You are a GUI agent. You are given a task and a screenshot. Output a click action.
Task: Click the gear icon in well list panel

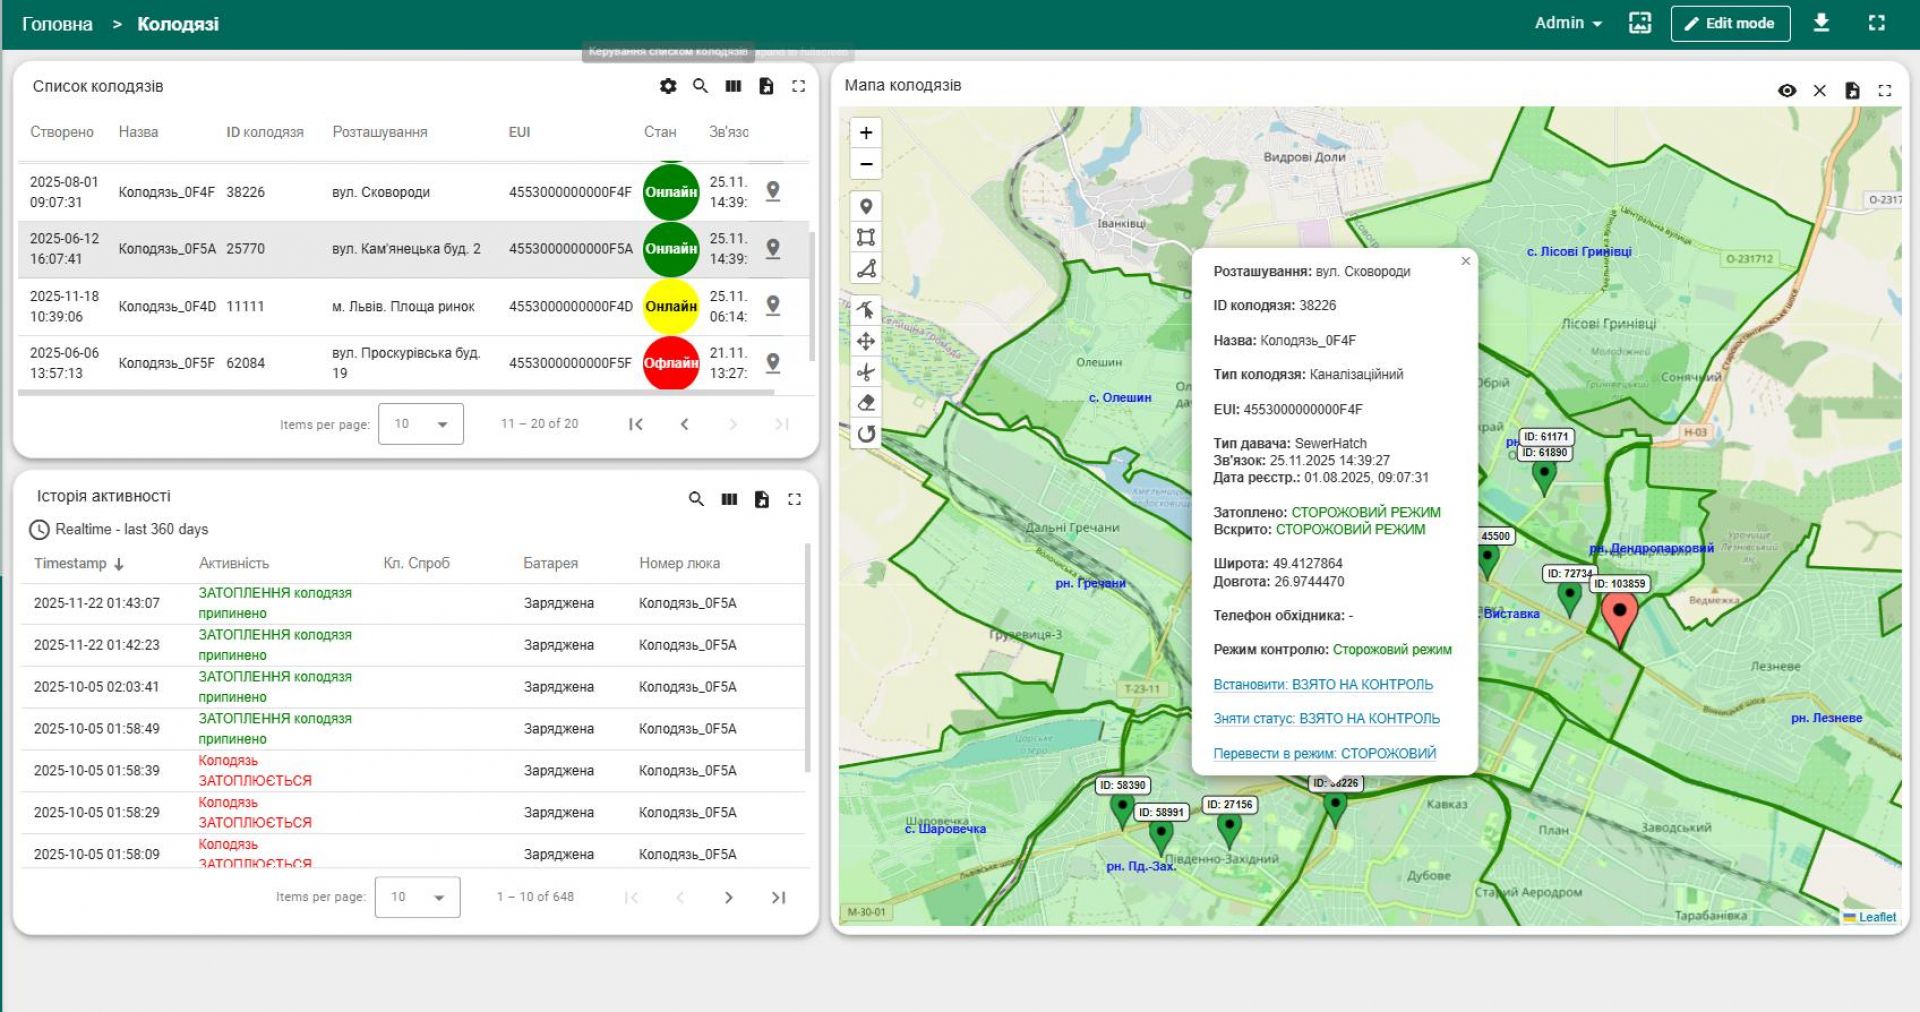668,86
